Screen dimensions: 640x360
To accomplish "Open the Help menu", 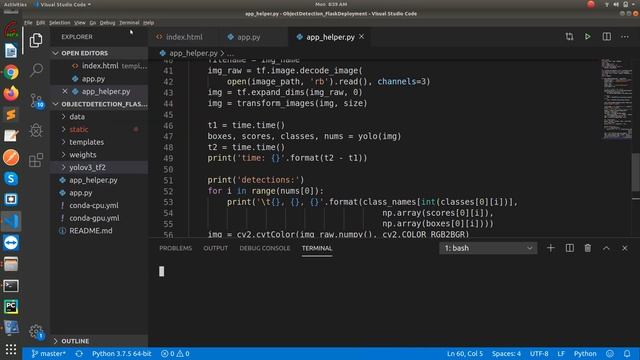I will (x=149, y=23).
